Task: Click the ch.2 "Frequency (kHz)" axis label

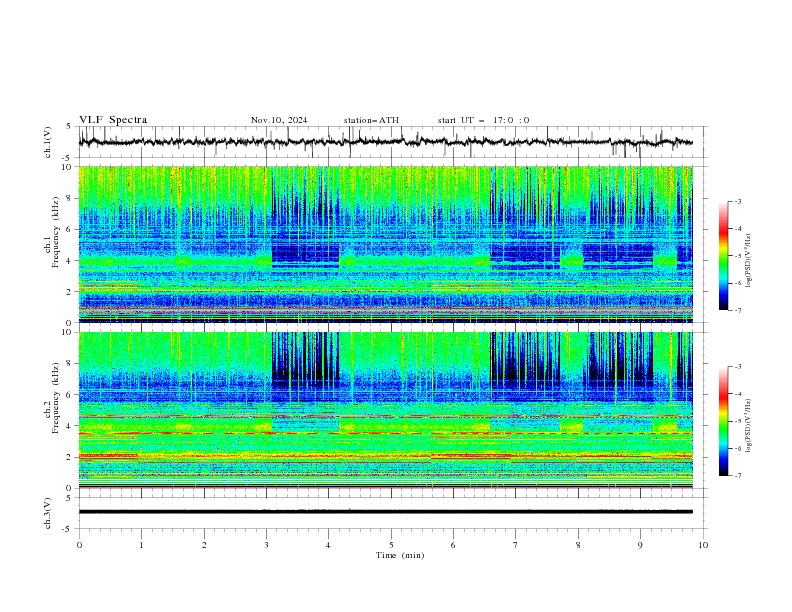Action: point(56,397)
